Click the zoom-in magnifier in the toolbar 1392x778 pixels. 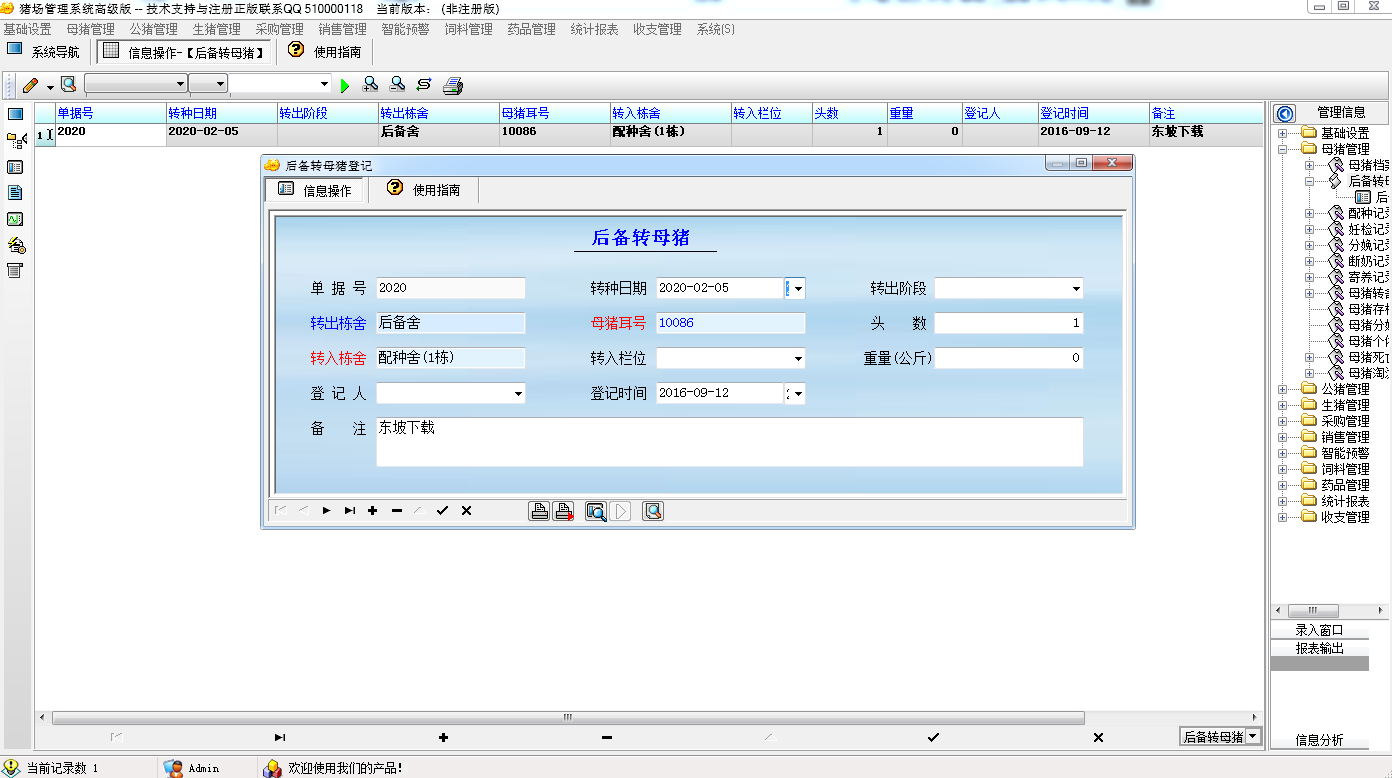(x=370, y=85)
